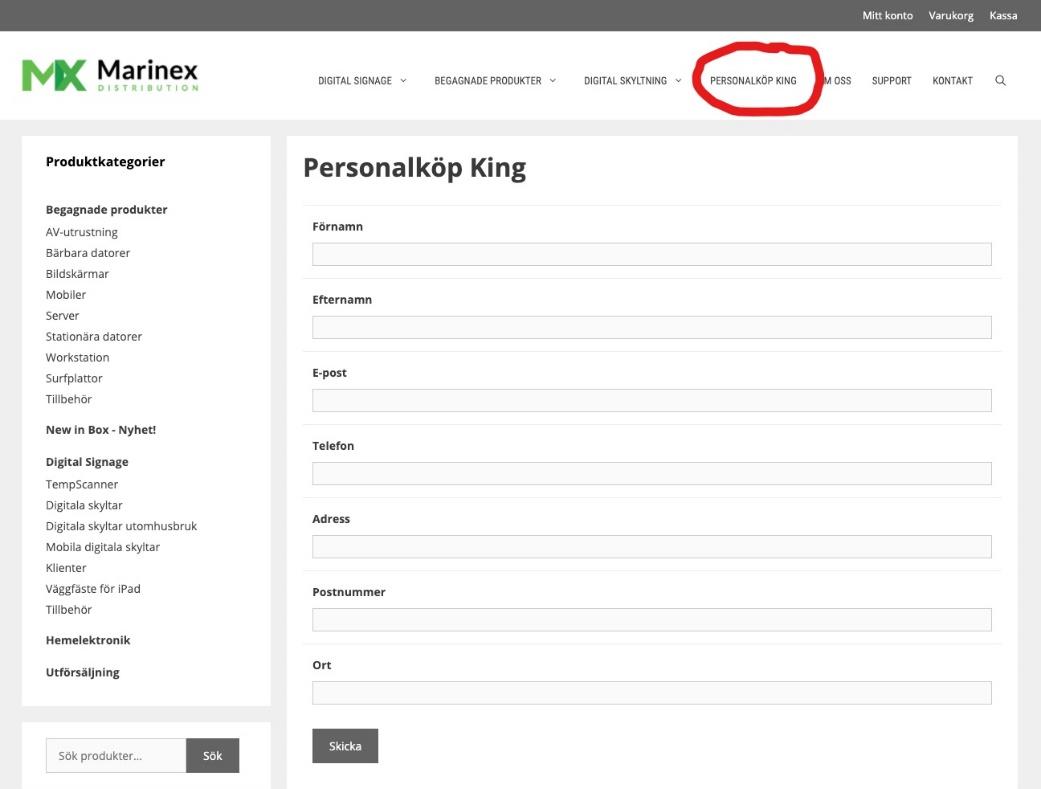Open the Support menu item
Screen dimensions: 1041x789
[891, 81]
